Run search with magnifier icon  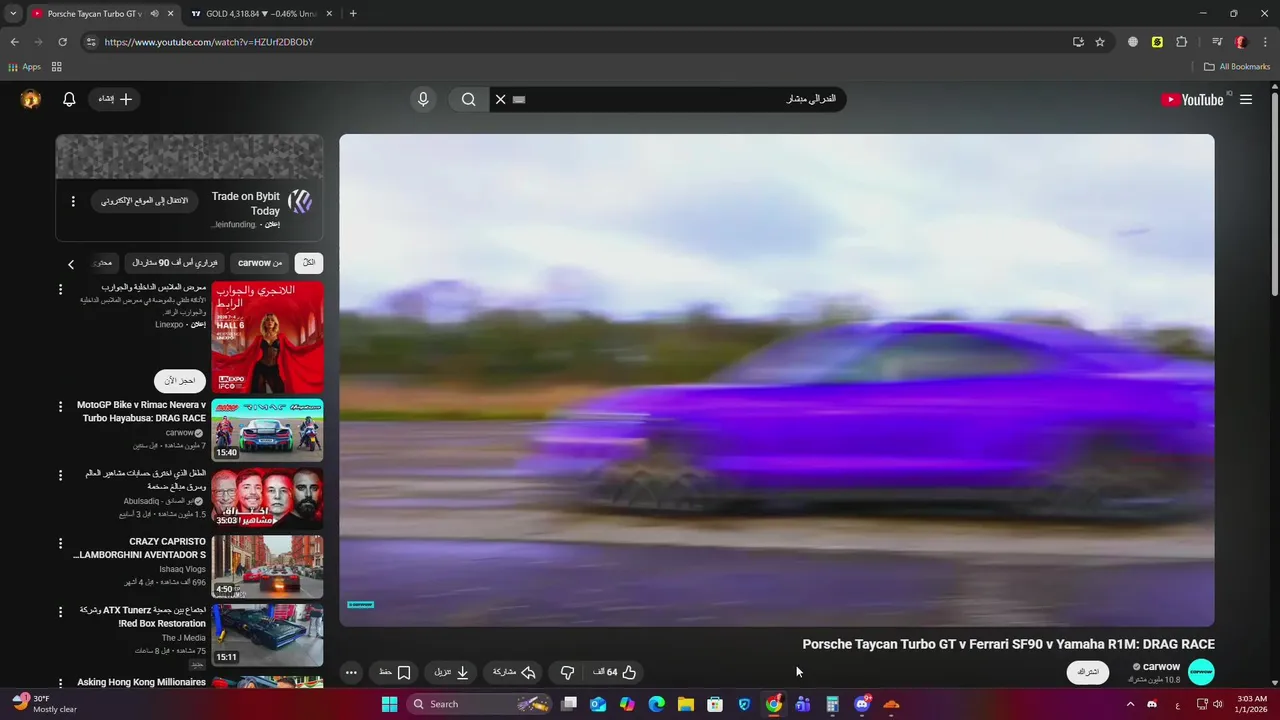pyautogui.click(x=468, y=99)
